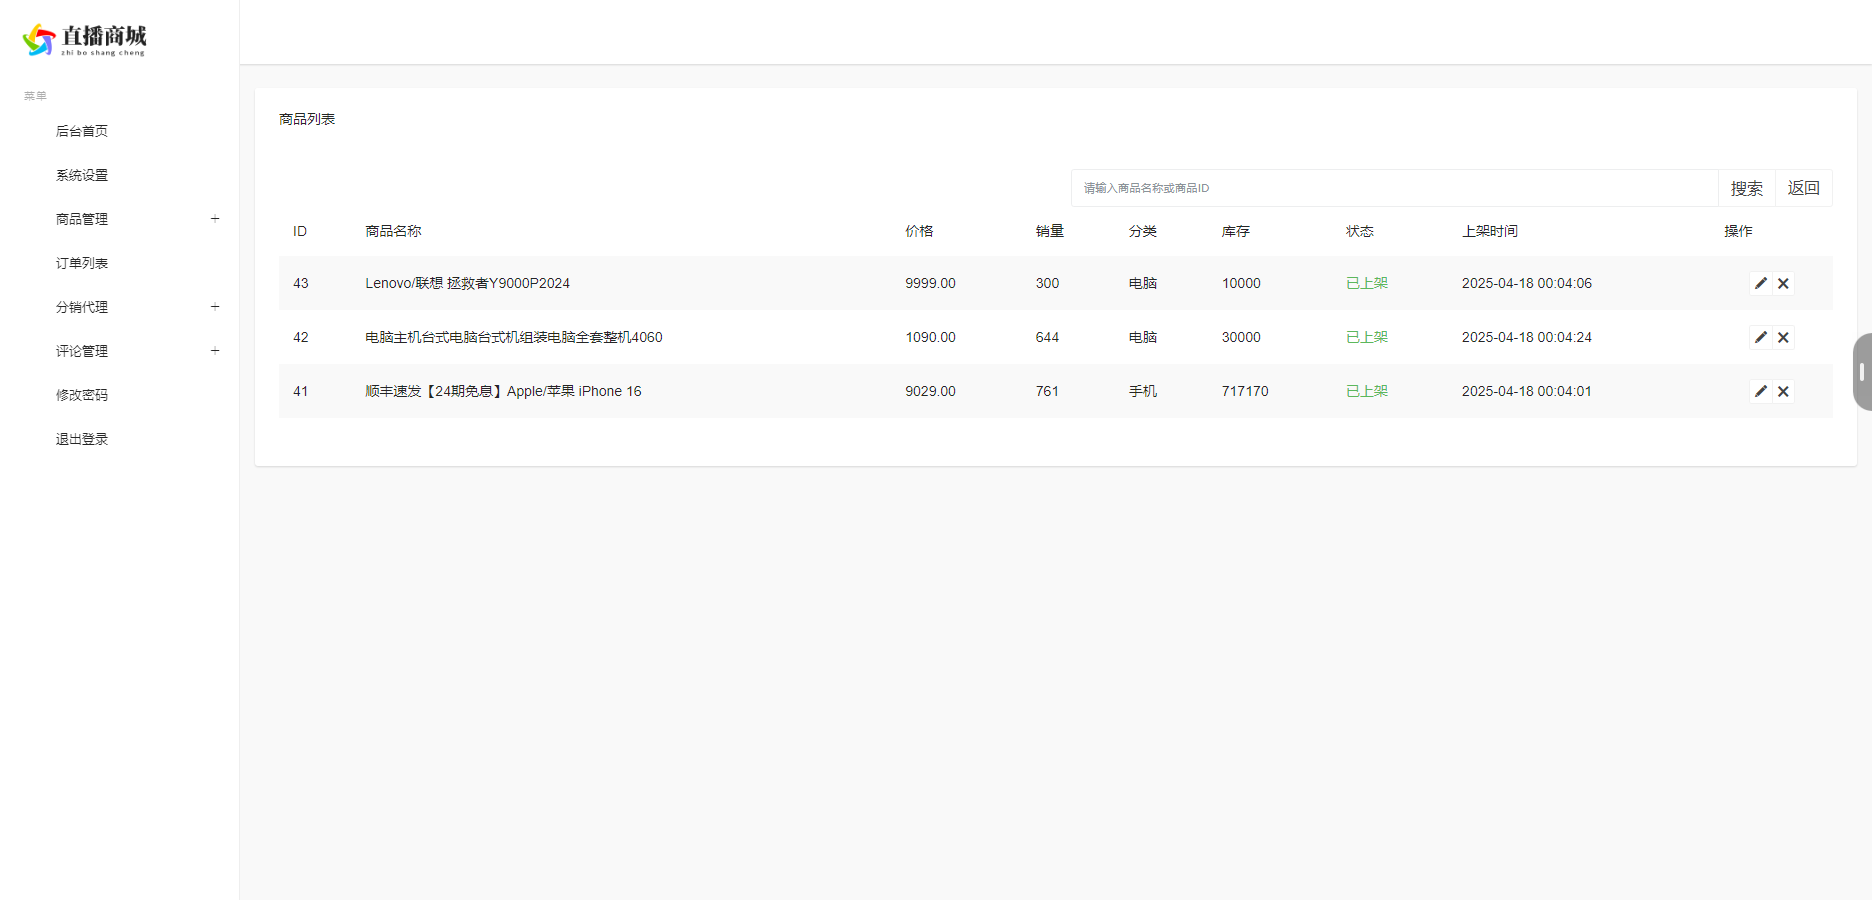
Task: Open 商品管理 menu item
Action: [82, 219]
